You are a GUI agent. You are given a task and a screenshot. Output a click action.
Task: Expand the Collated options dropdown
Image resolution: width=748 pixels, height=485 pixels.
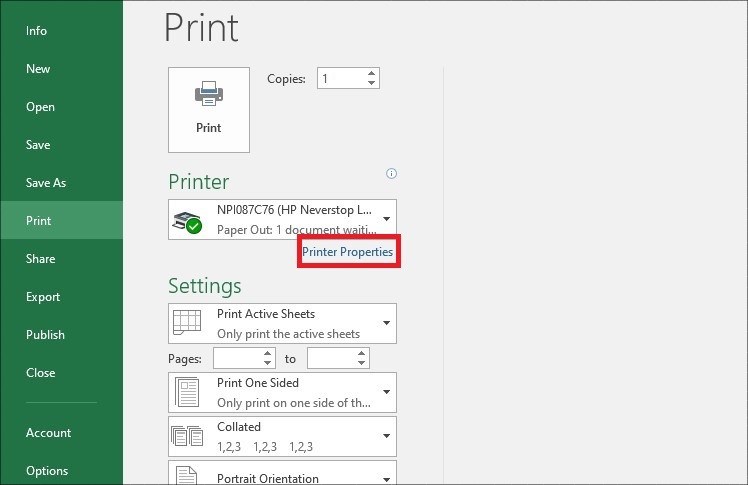tap(386, 436)
